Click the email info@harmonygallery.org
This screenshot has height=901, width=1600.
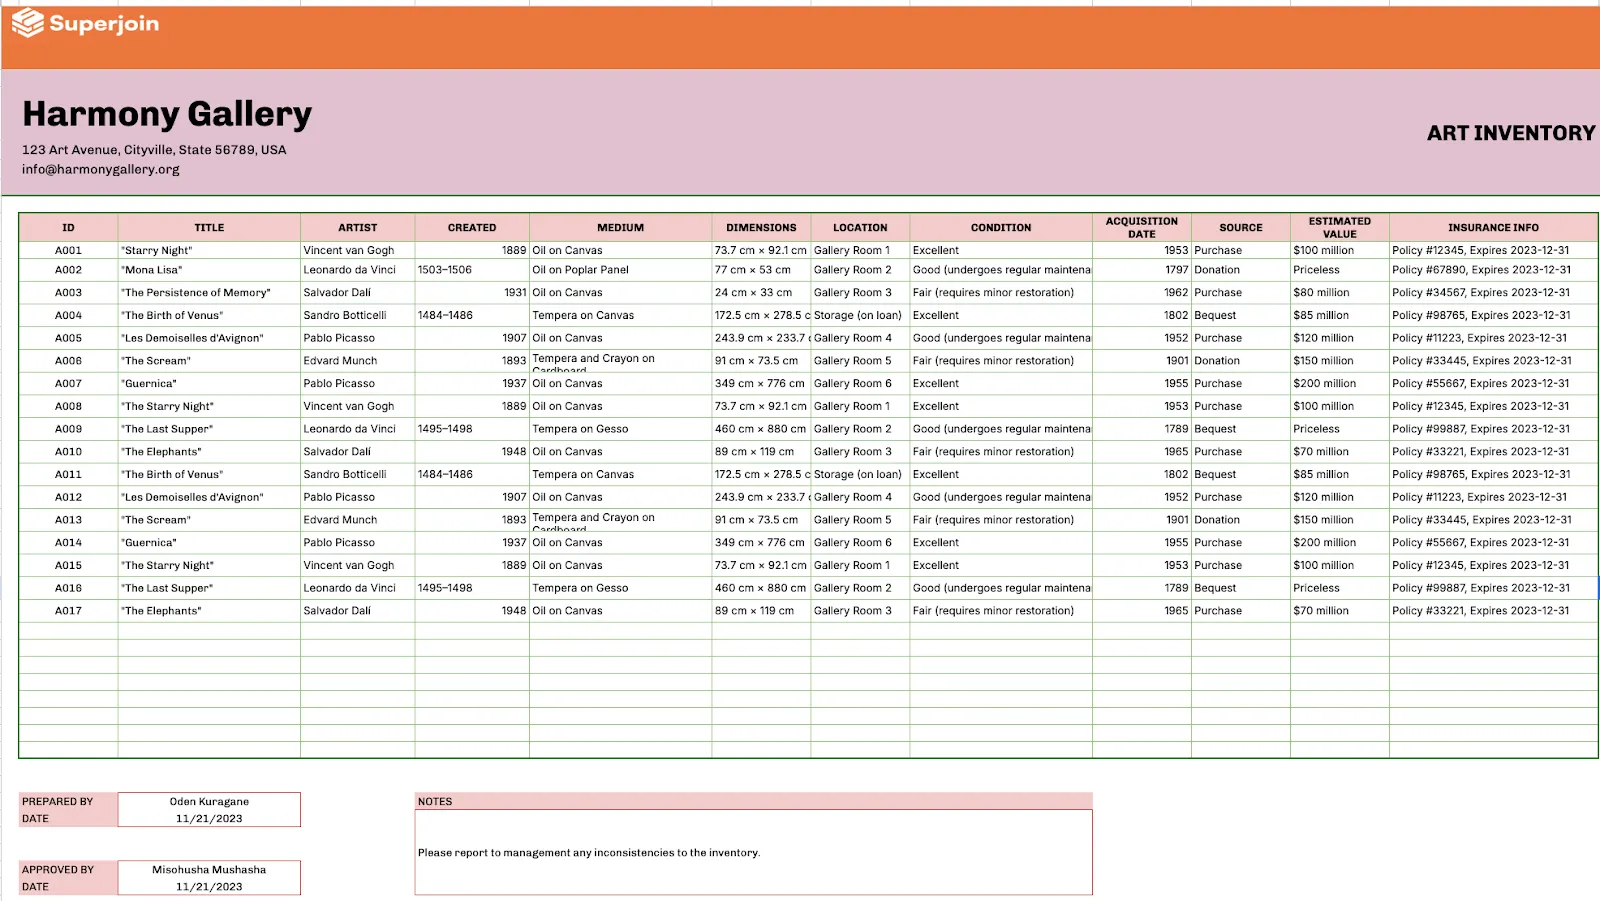pyautogui.click(x=101, y=169)
